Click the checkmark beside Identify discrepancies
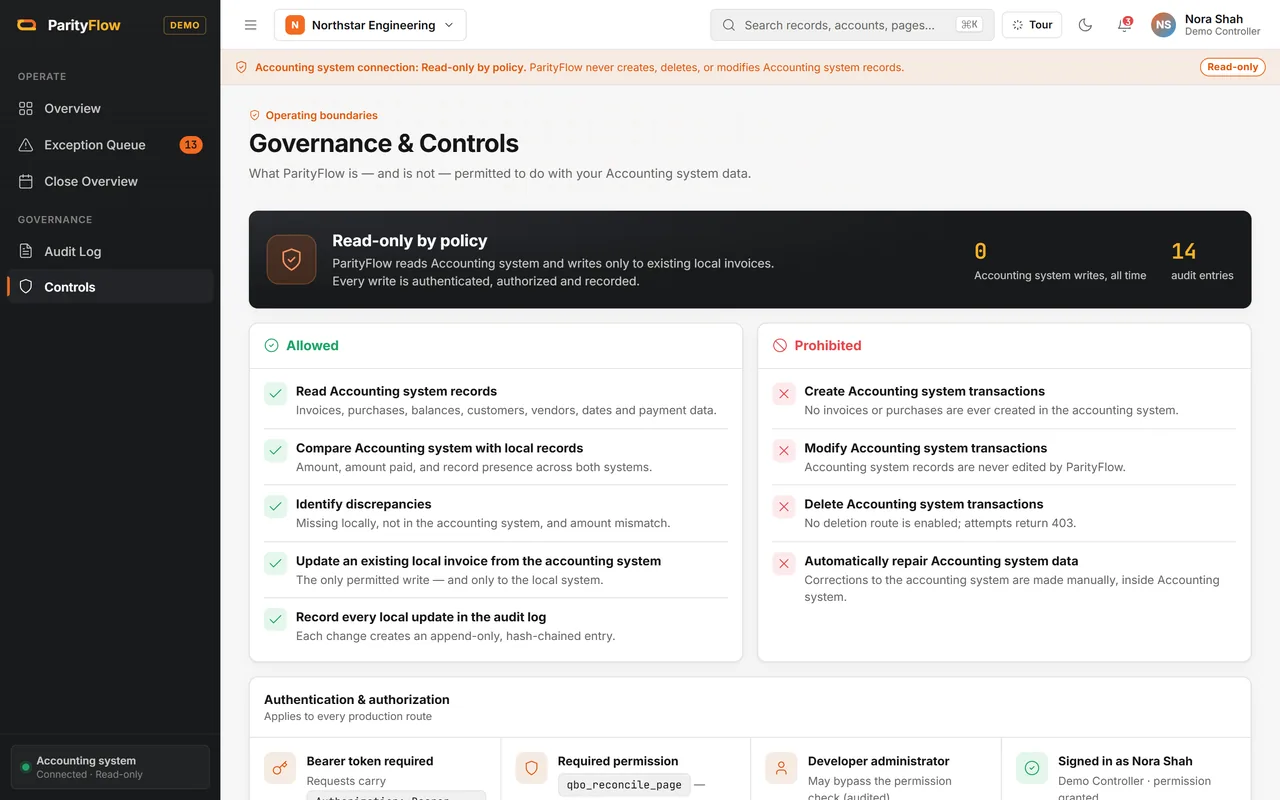 (275, 506)
